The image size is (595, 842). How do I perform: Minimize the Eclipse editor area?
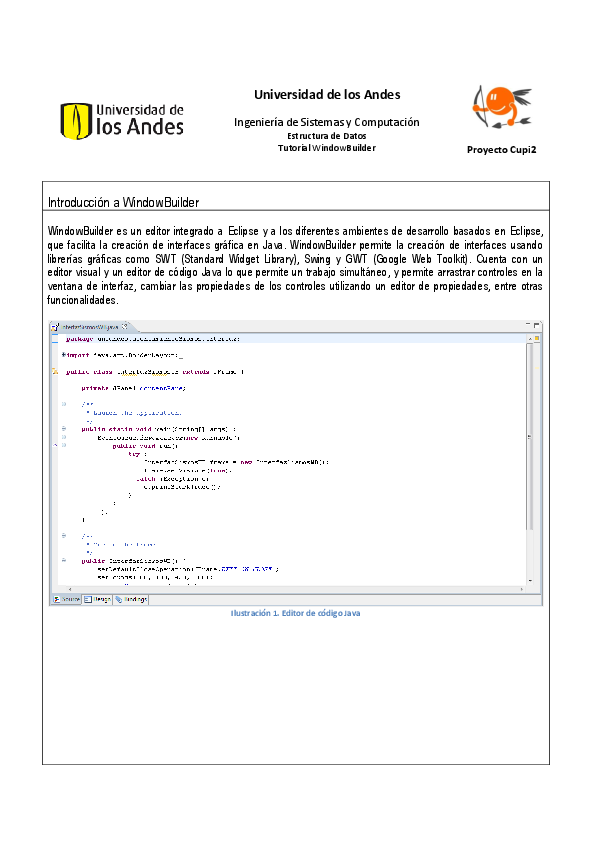528,324
